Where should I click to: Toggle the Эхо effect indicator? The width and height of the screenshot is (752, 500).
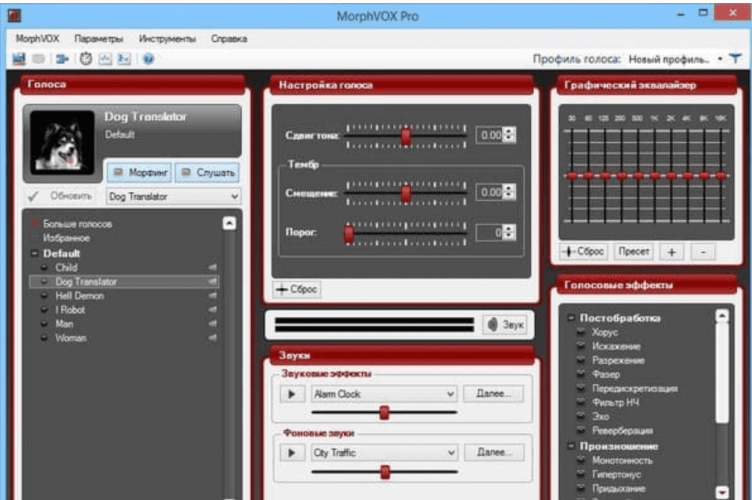pyautogui.click(x=581, y=416)
